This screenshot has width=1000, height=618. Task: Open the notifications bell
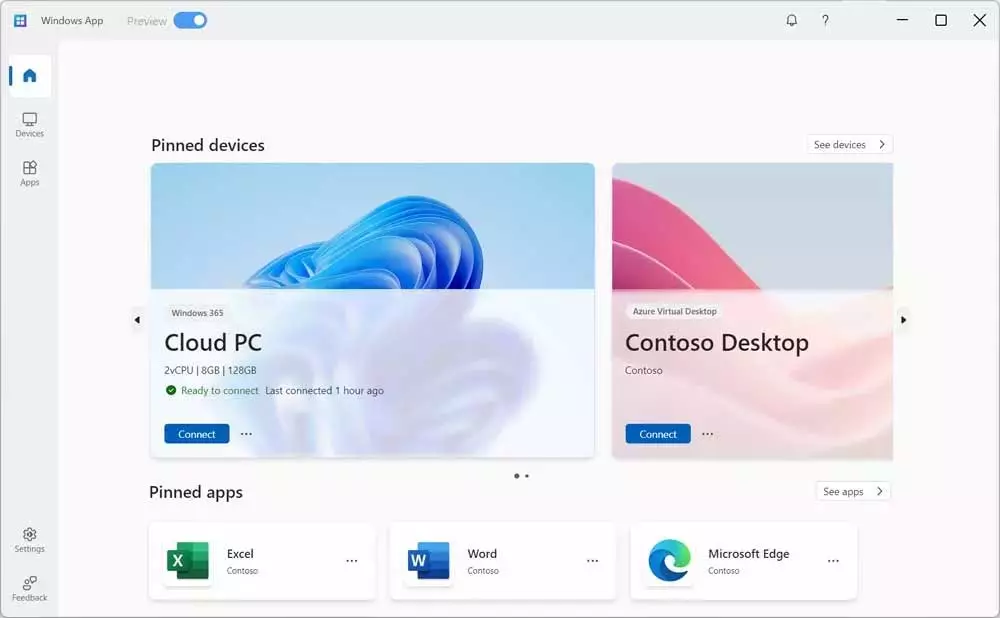coord(791,20)
